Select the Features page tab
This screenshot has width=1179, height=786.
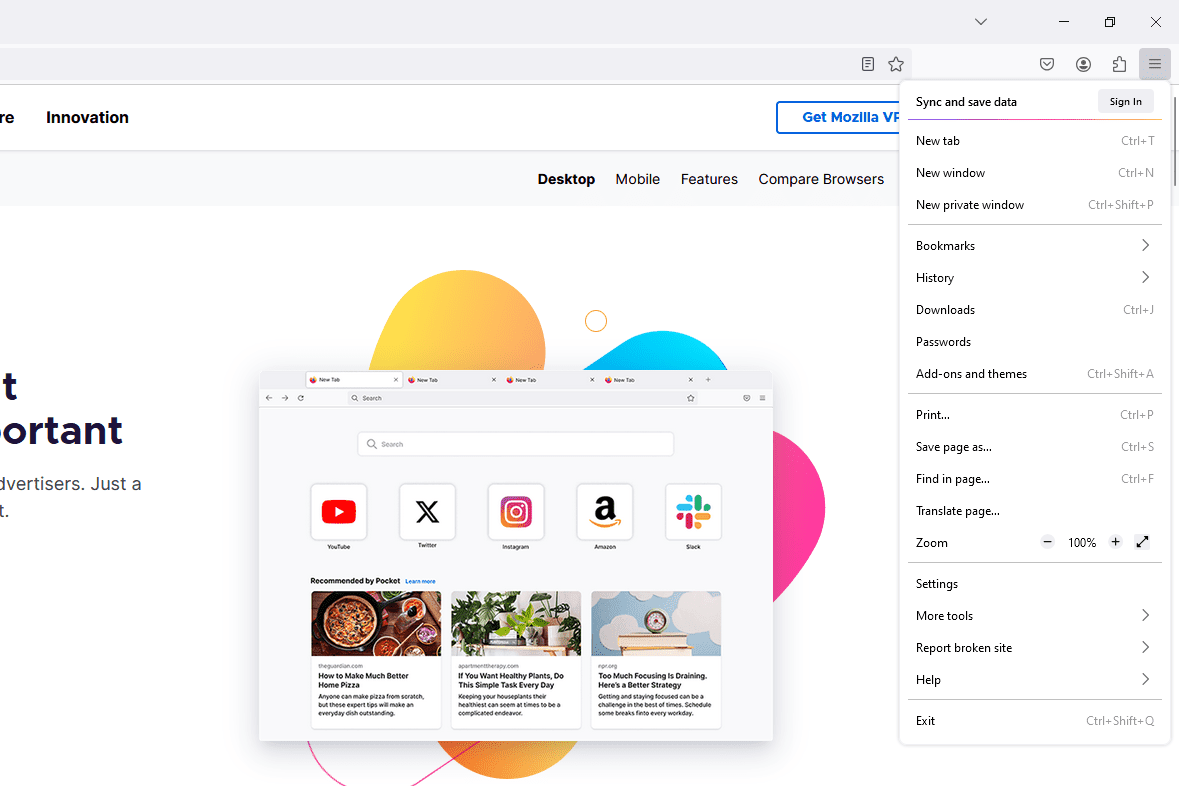click(x=709, y=179)
